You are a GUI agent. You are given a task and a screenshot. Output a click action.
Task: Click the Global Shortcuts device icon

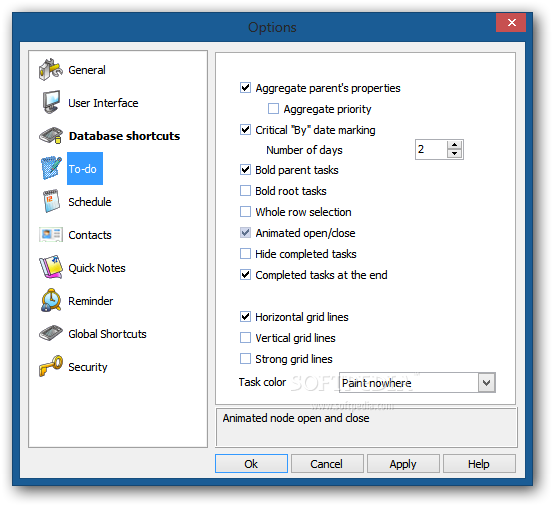click(x=51, y=334)
